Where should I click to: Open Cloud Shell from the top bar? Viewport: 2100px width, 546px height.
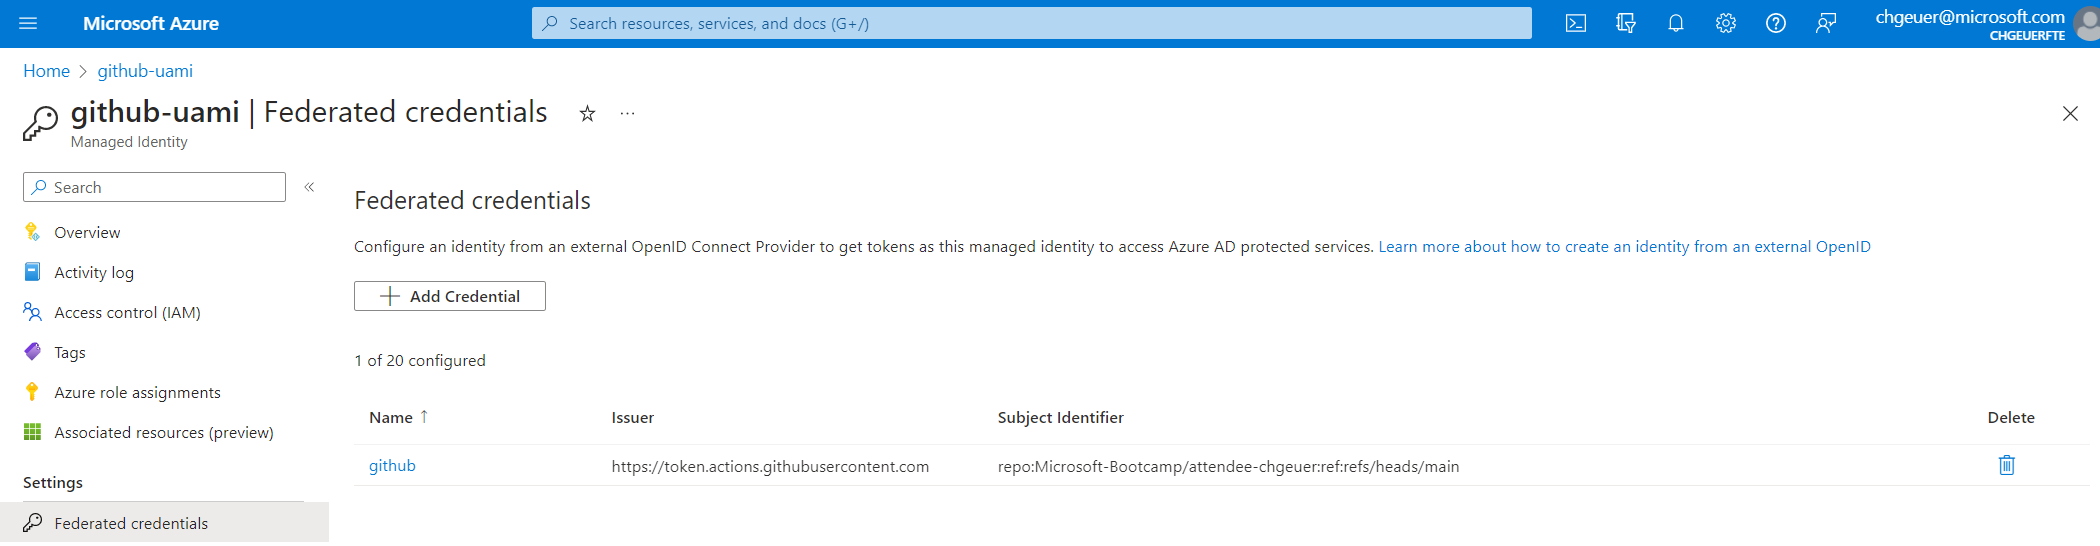tap(1576, 23)
